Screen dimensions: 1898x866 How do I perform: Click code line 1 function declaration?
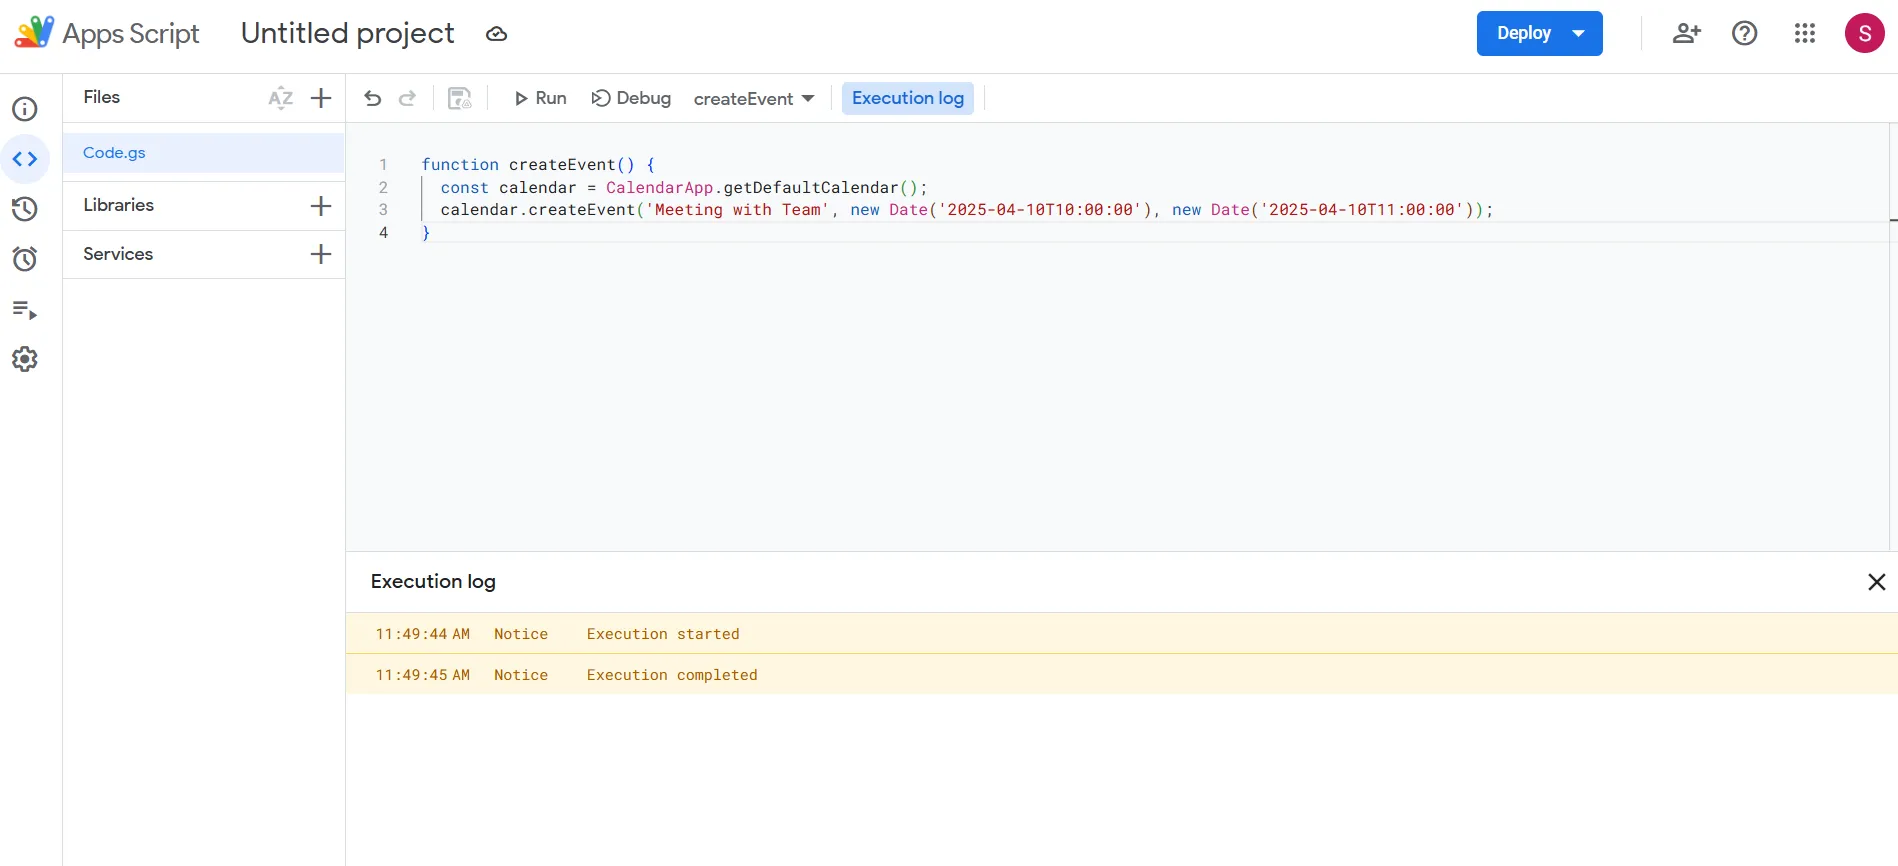point(538,164)
